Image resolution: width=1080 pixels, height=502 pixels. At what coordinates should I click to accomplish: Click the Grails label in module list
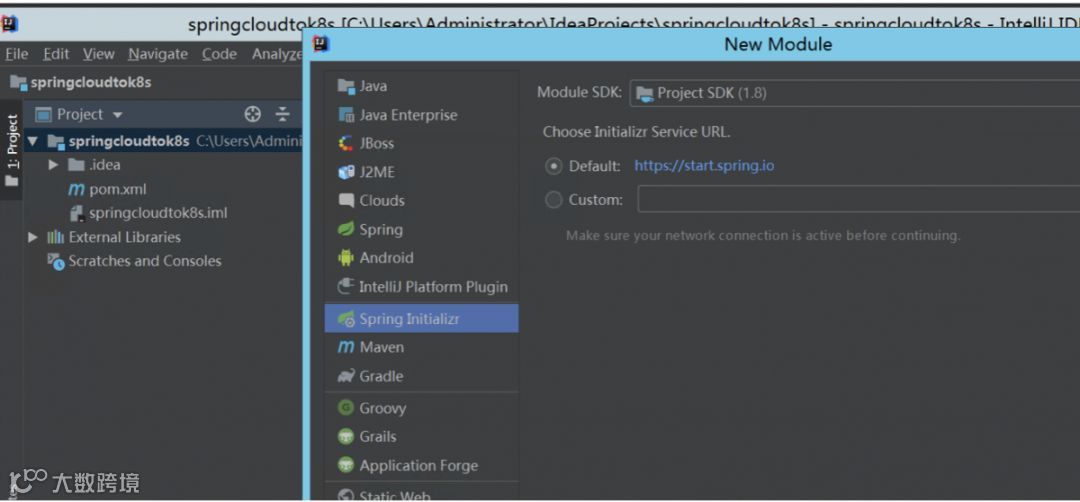click(377, 437)
